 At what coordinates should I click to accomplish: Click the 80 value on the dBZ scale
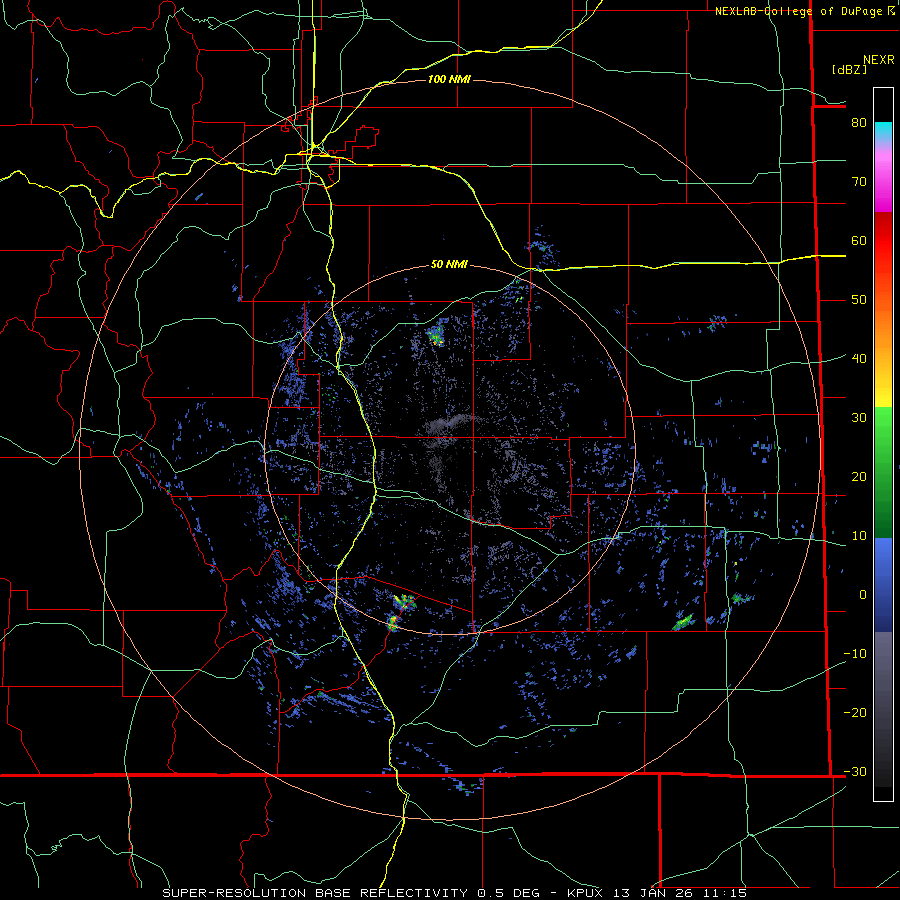(859, 122)
